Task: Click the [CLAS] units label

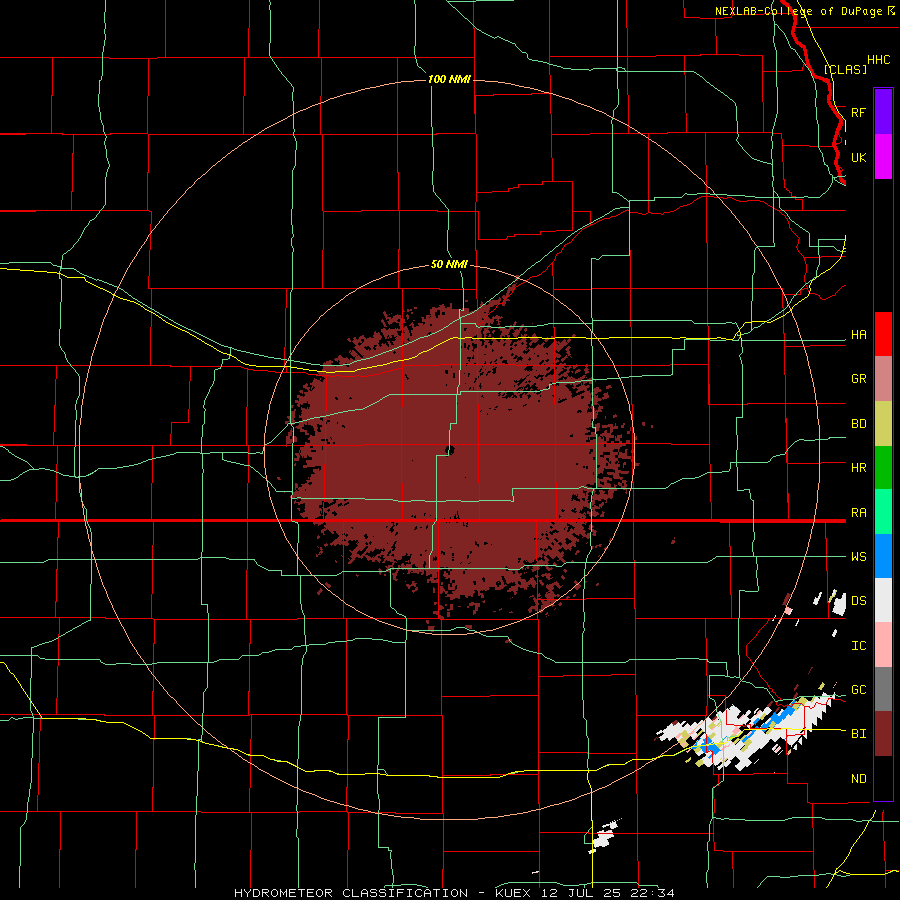Action: pyautogui.click(x=845, y=69)
